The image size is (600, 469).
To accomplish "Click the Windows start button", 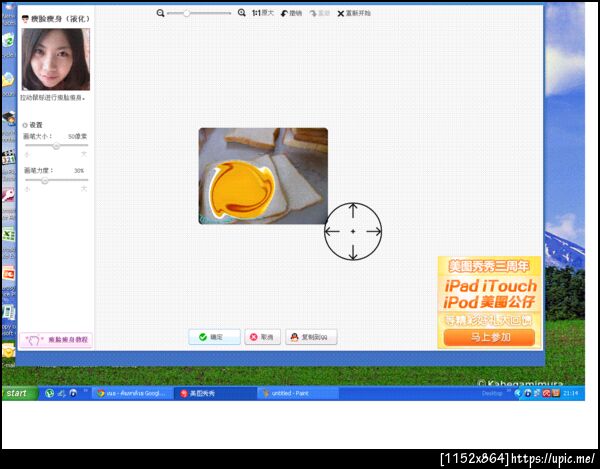I will 20,393.
